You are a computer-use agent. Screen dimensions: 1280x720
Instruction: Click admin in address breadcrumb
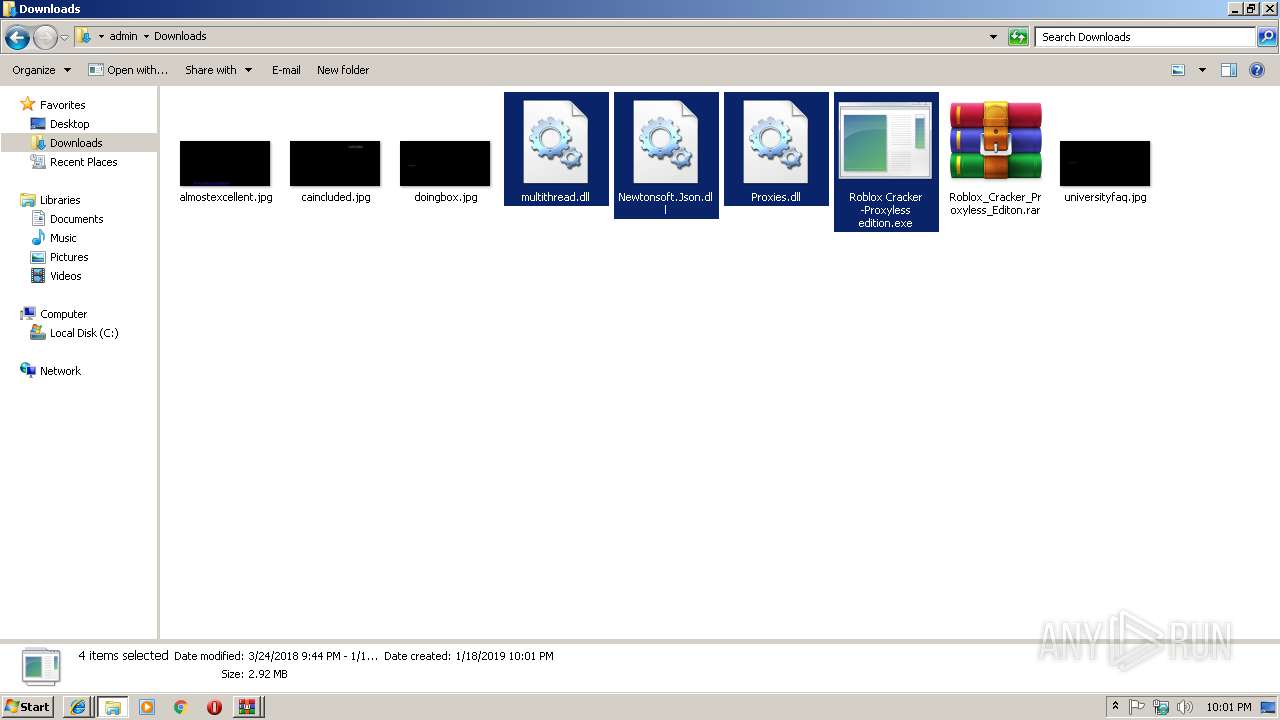click(123, 36)
